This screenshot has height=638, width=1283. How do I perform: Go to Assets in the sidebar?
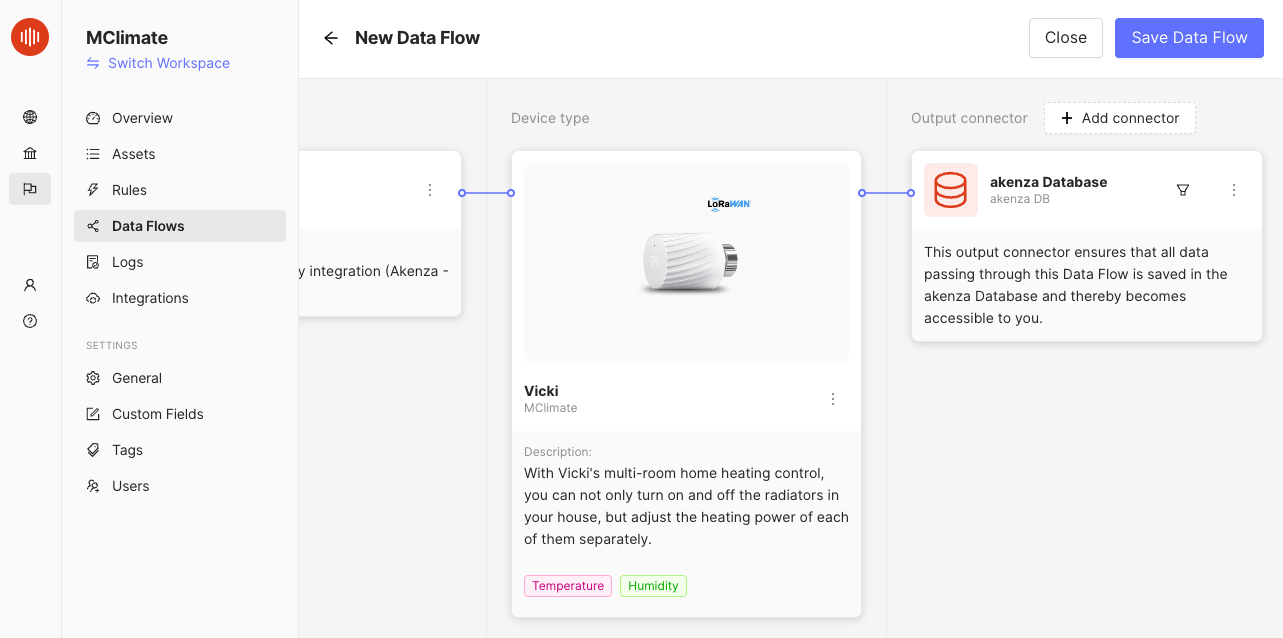180,154
